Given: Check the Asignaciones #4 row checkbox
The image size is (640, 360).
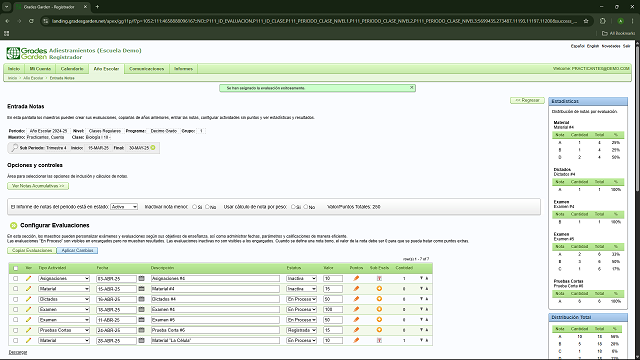Looking at the screenshot, I should pos(16,278).
